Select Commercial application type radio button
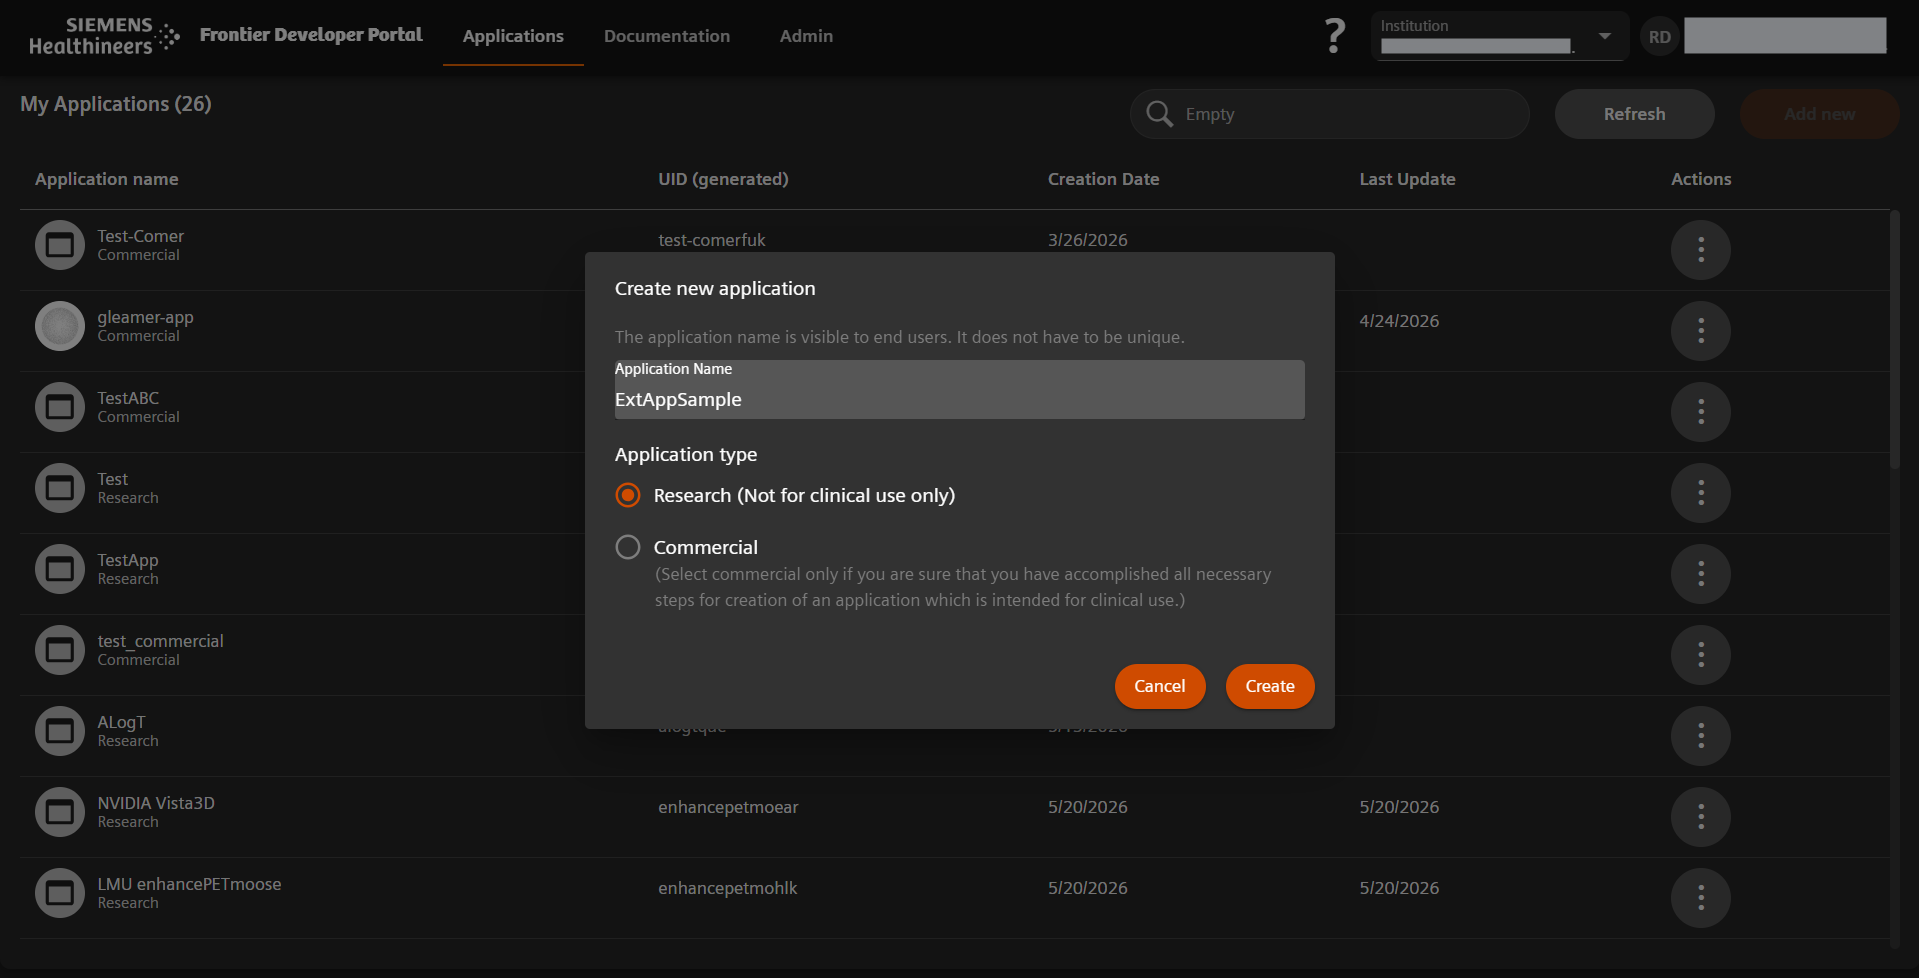1919x978 pixels. tap(628, 547)
